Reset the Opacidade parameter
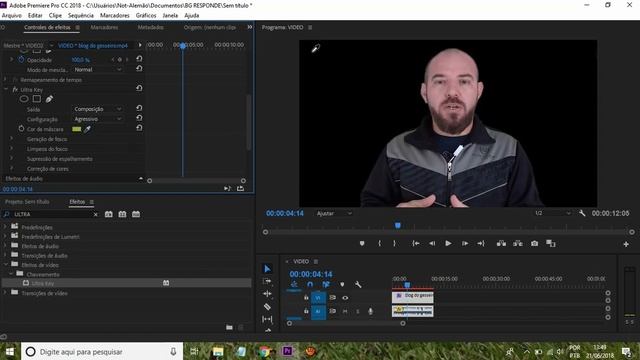 pyautogui.click(x=139, y=59)
